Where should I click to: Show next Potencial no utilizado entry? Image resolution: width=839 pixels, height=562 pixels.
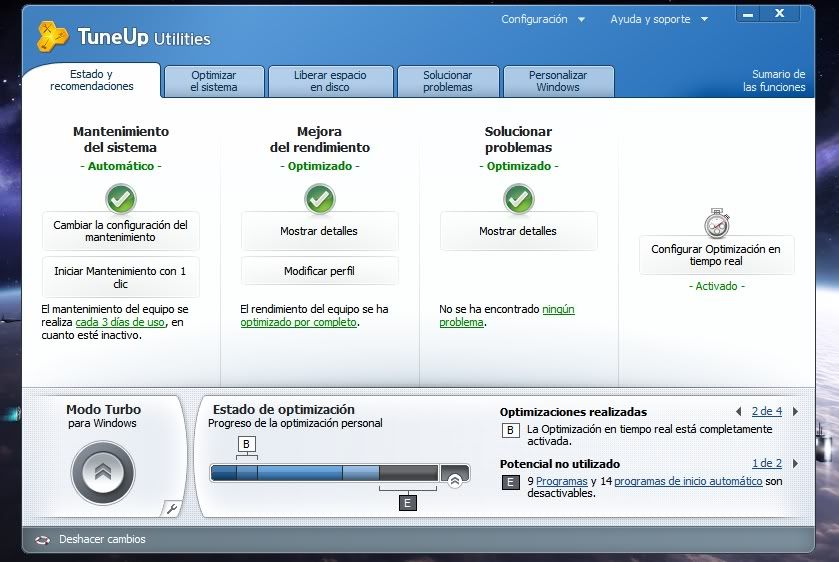796,464
